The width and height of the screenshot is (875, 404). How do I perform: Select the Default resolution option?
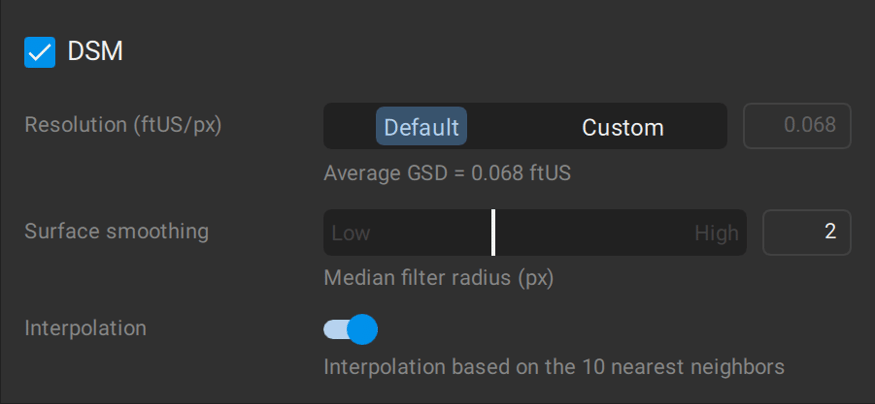click(421, 127)
